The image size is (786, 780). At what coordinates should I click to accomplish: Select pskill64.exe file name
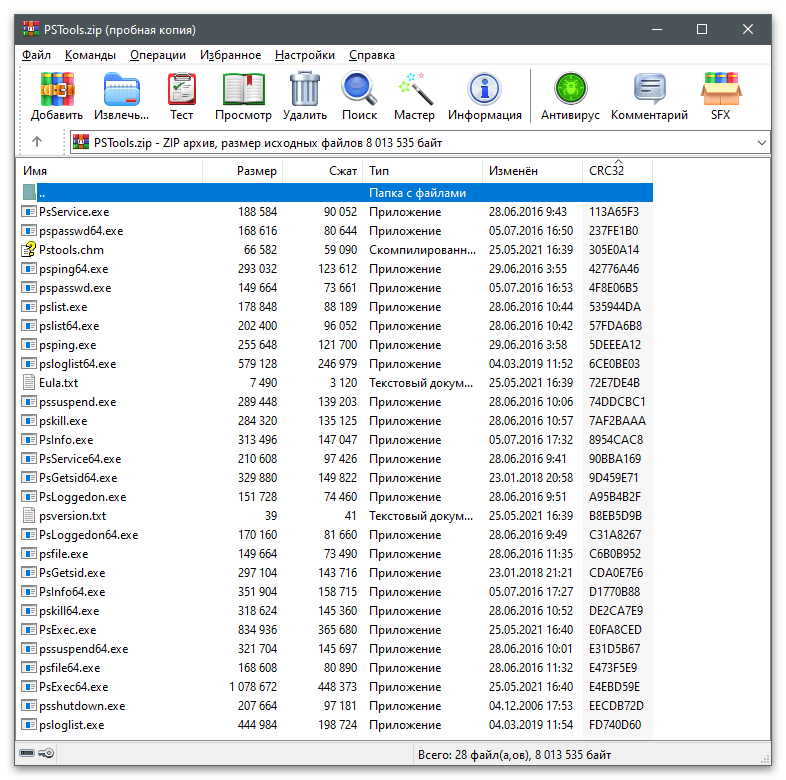[x=69, y=611]
